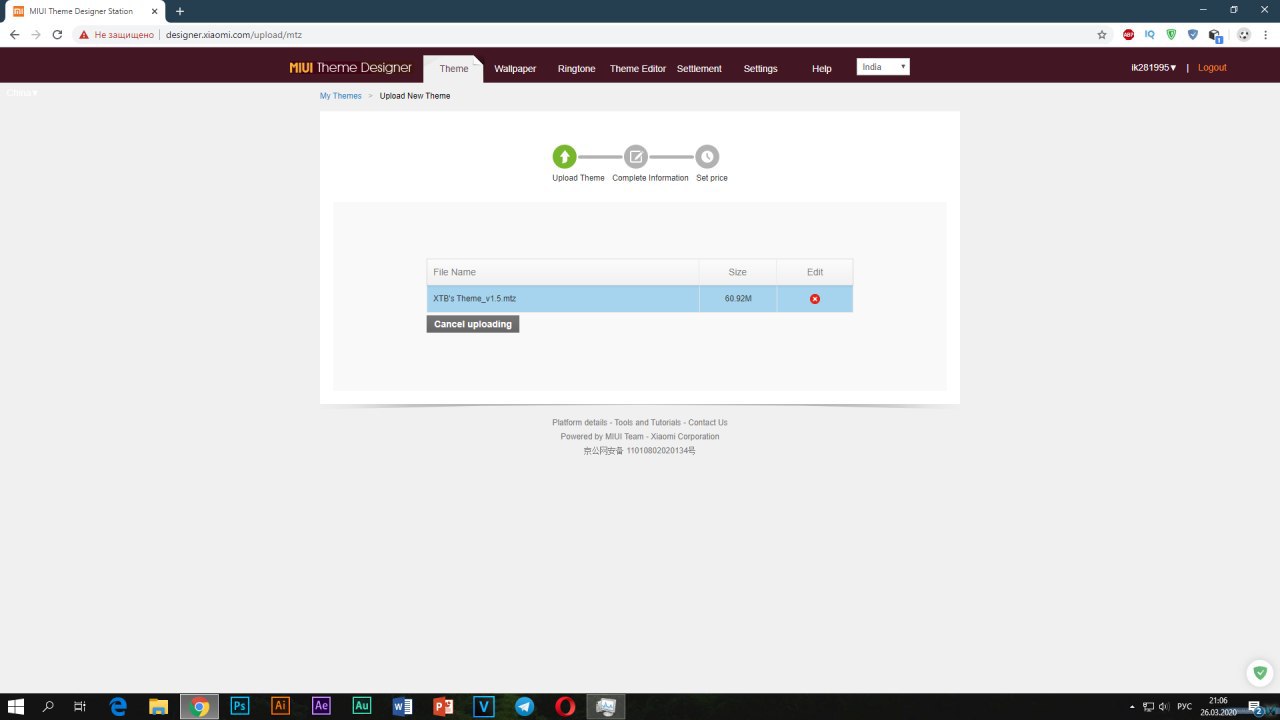The width and height of the screenshot is (1280, 720).
Task: Click the Cancel uploading button
Action: (x=473, y=324)
